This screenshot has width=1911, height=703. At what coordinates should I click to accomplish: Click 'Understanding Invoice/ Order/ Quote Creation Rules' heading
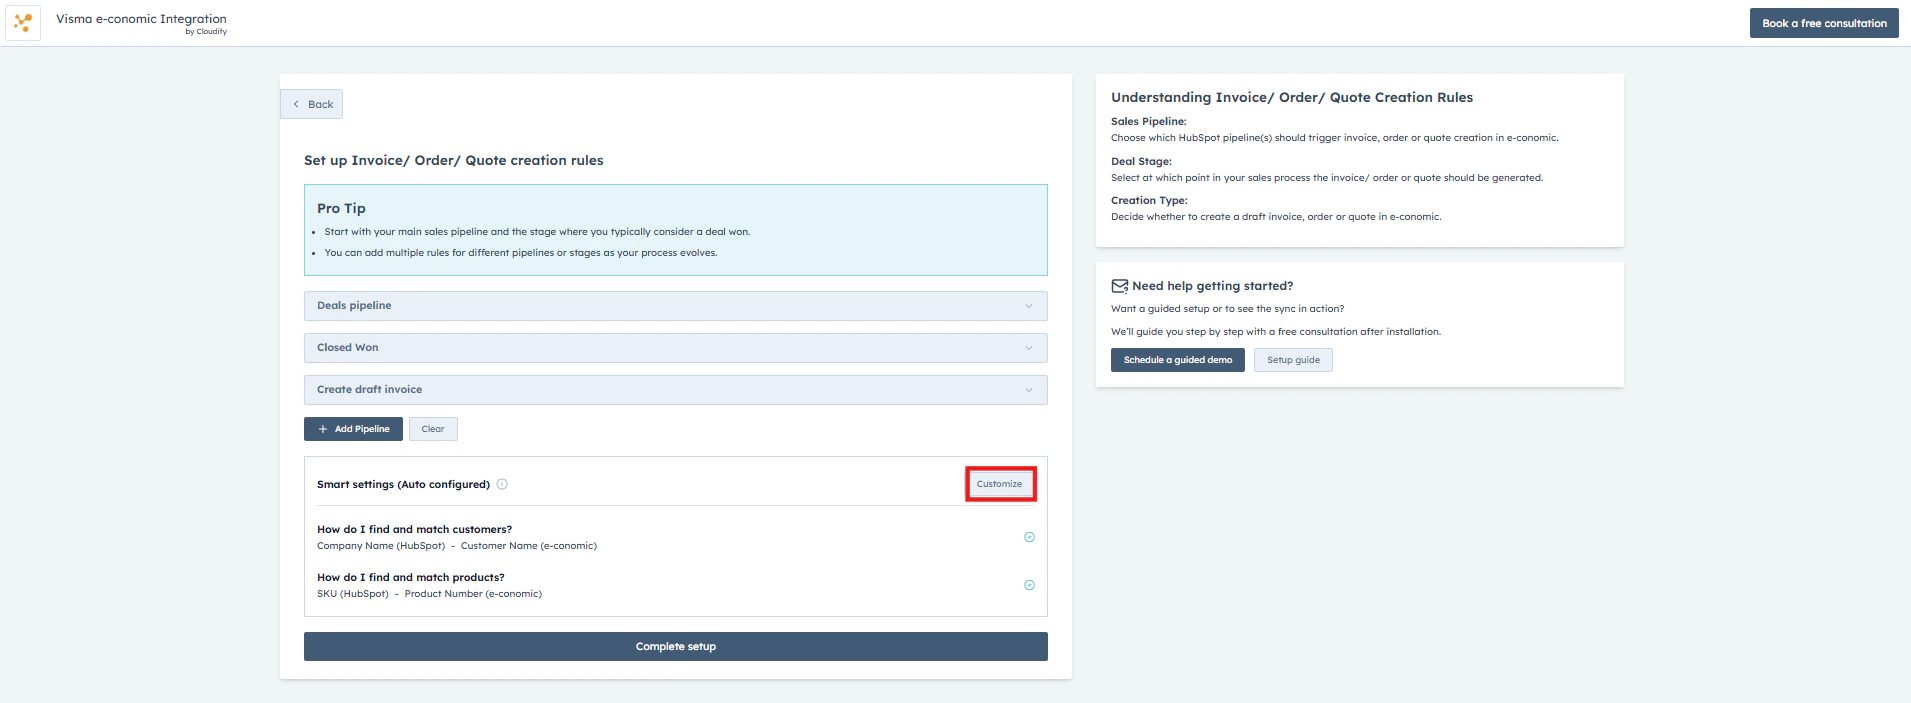[x=1292, y=98]
